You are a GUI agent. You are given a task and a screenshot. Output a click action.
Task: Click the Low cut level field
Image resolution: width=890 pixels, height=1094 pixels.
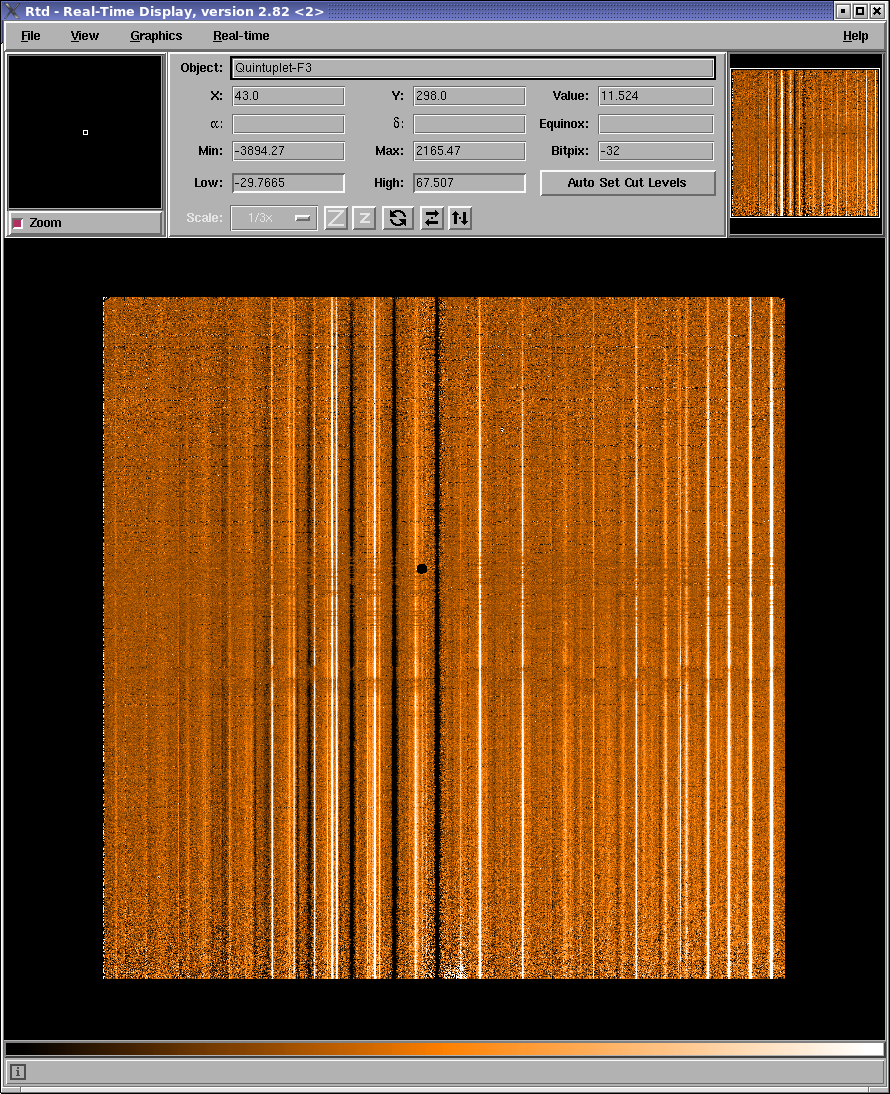pos(288,183)
